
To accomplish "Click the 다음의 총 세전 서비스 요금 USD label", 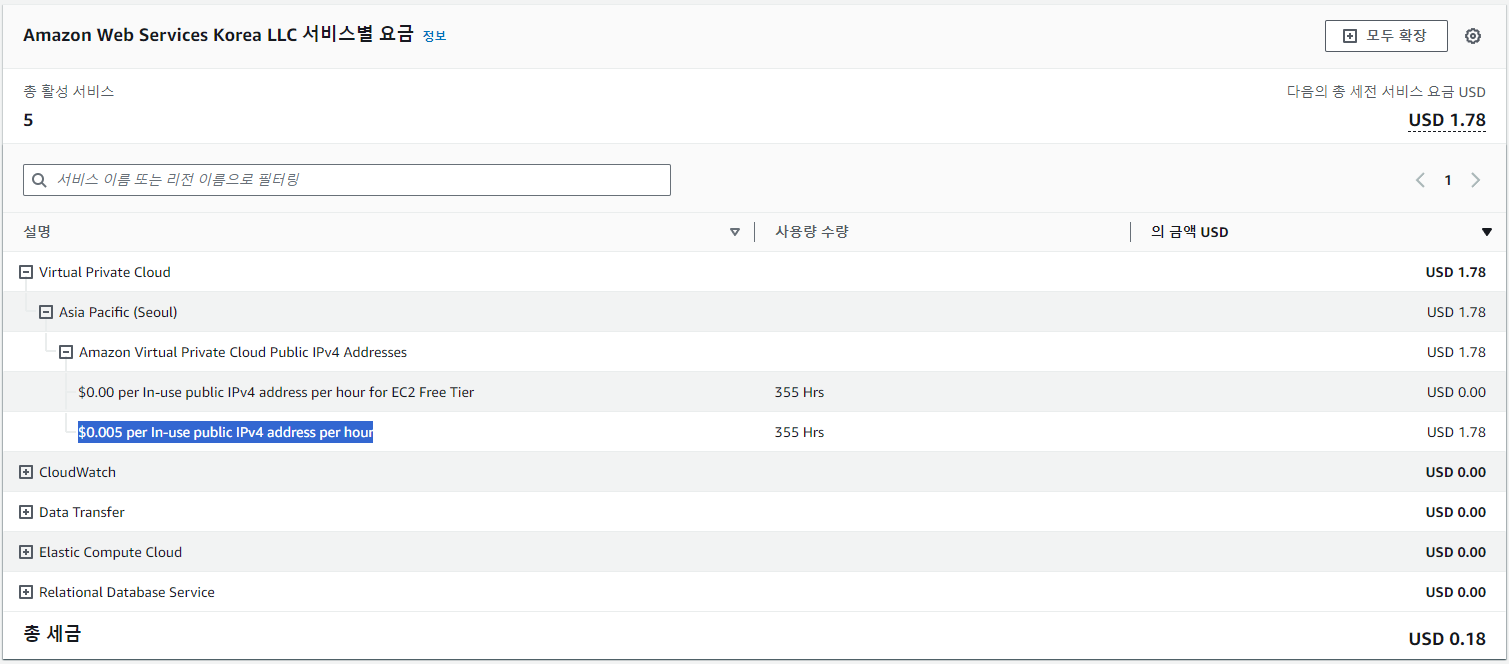I will (x=1386, y=91).
